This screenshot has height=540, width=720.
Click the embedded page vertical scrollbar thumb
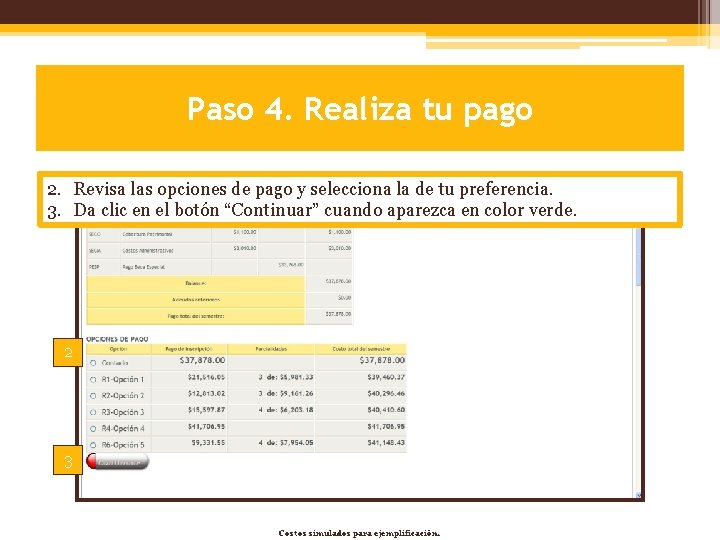click(x=638, y=257)
